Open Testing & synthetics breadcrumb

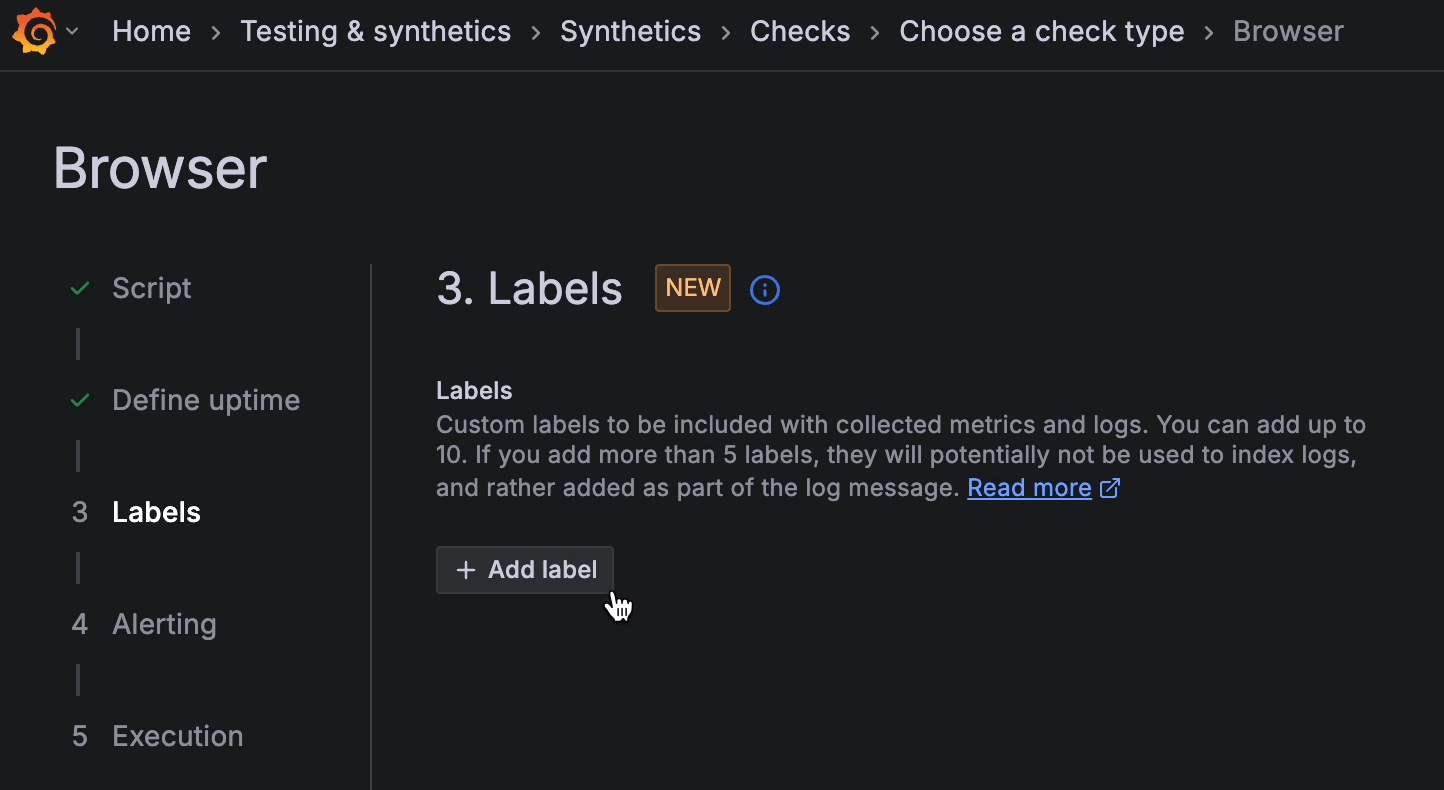tap(375, 31)
